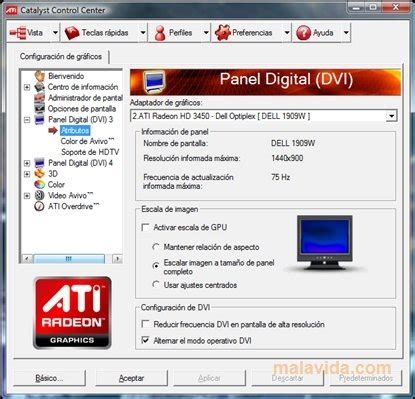
Task: Click the Video Avivo film reel icon
Action: 40,195
